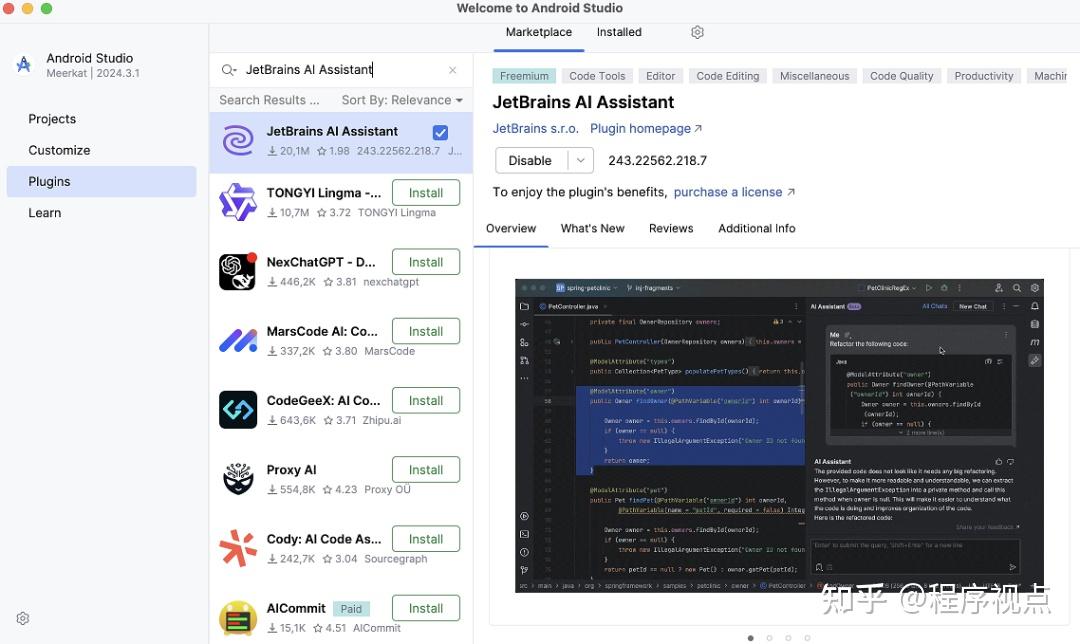Screen dimensions: 1080x644
Task: Select the MarsCode AI plugin icon
Action: [x=237, y=340]
